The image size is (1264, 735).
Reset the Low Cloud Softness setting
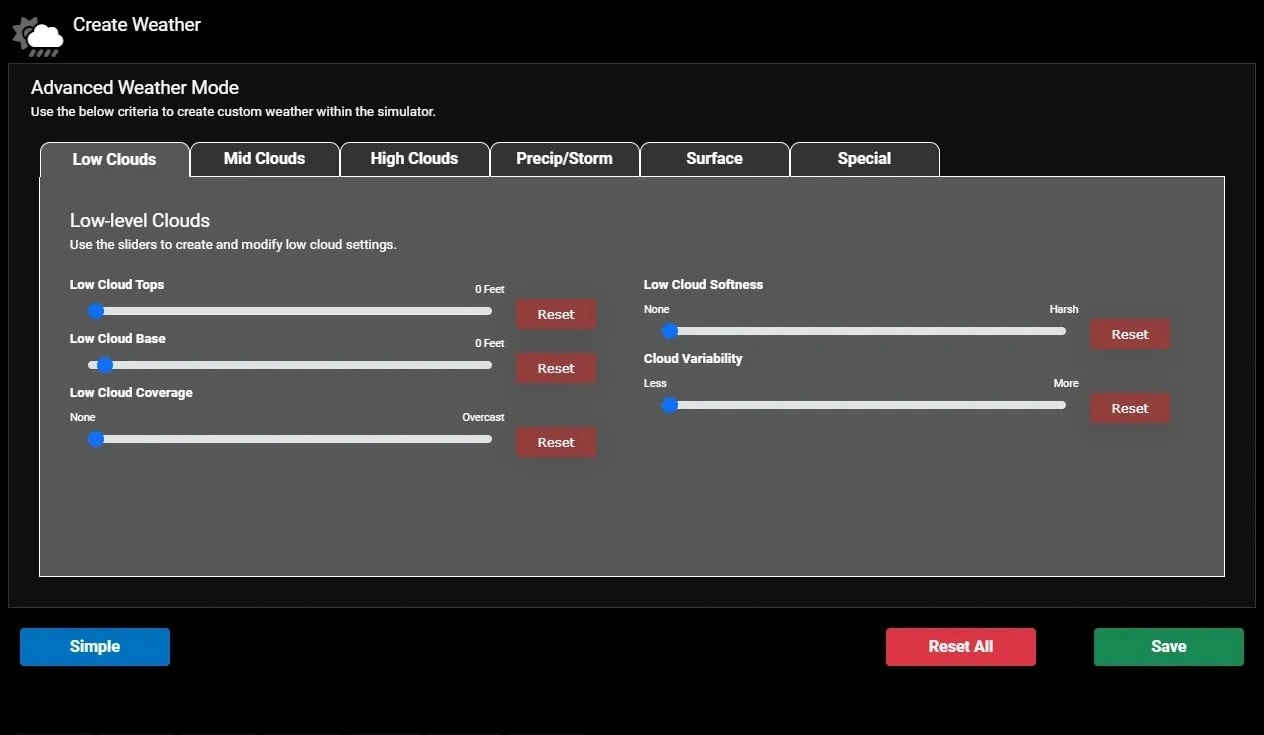tap(1129, 334)
